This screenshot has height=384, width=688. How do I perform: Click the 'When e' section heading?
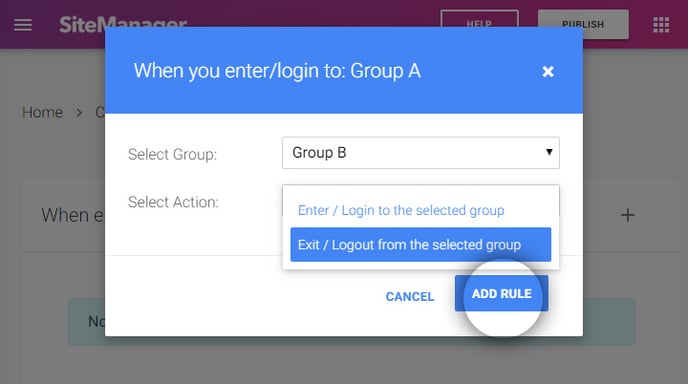pyautogui.click(x=72, y=215)
